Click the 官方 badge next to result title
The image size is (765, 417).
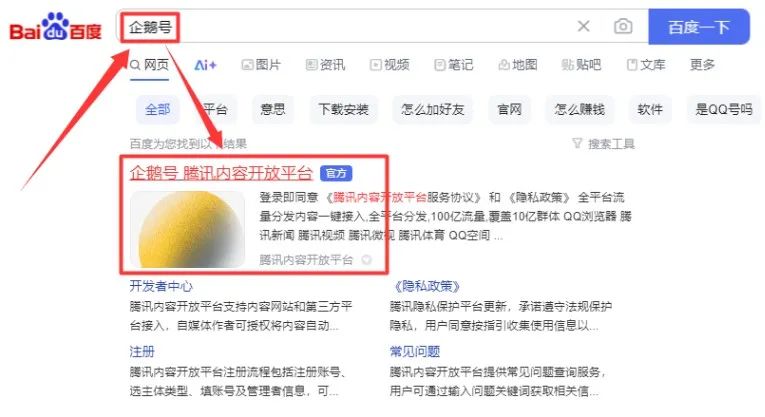pos(336,173)
